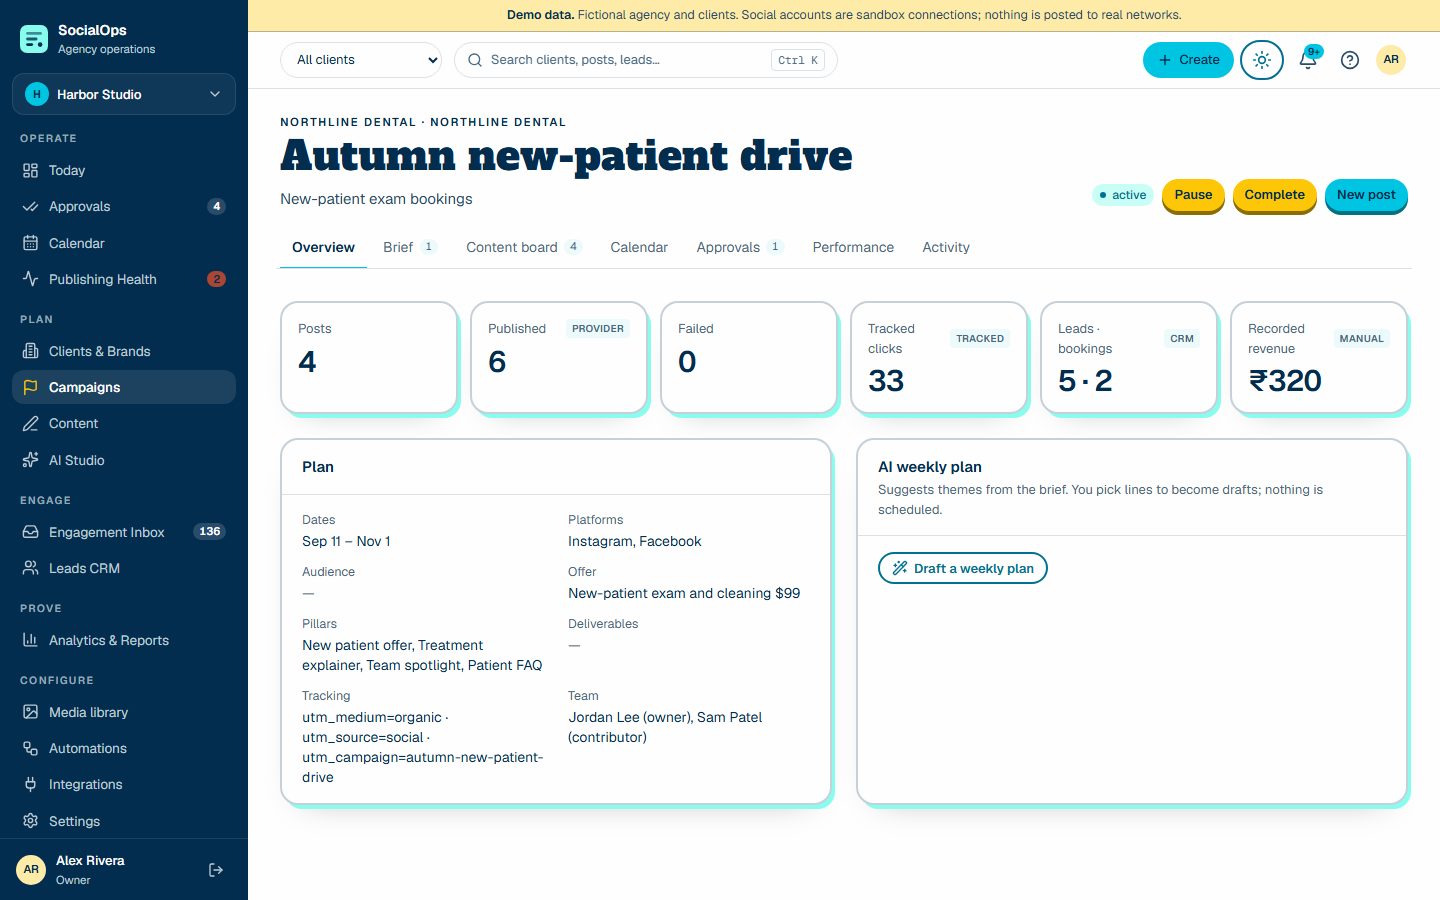The height and width of the screenshot is (900, 1440).
Task: Click the New post button
Action: click(x=1366, y=195)
